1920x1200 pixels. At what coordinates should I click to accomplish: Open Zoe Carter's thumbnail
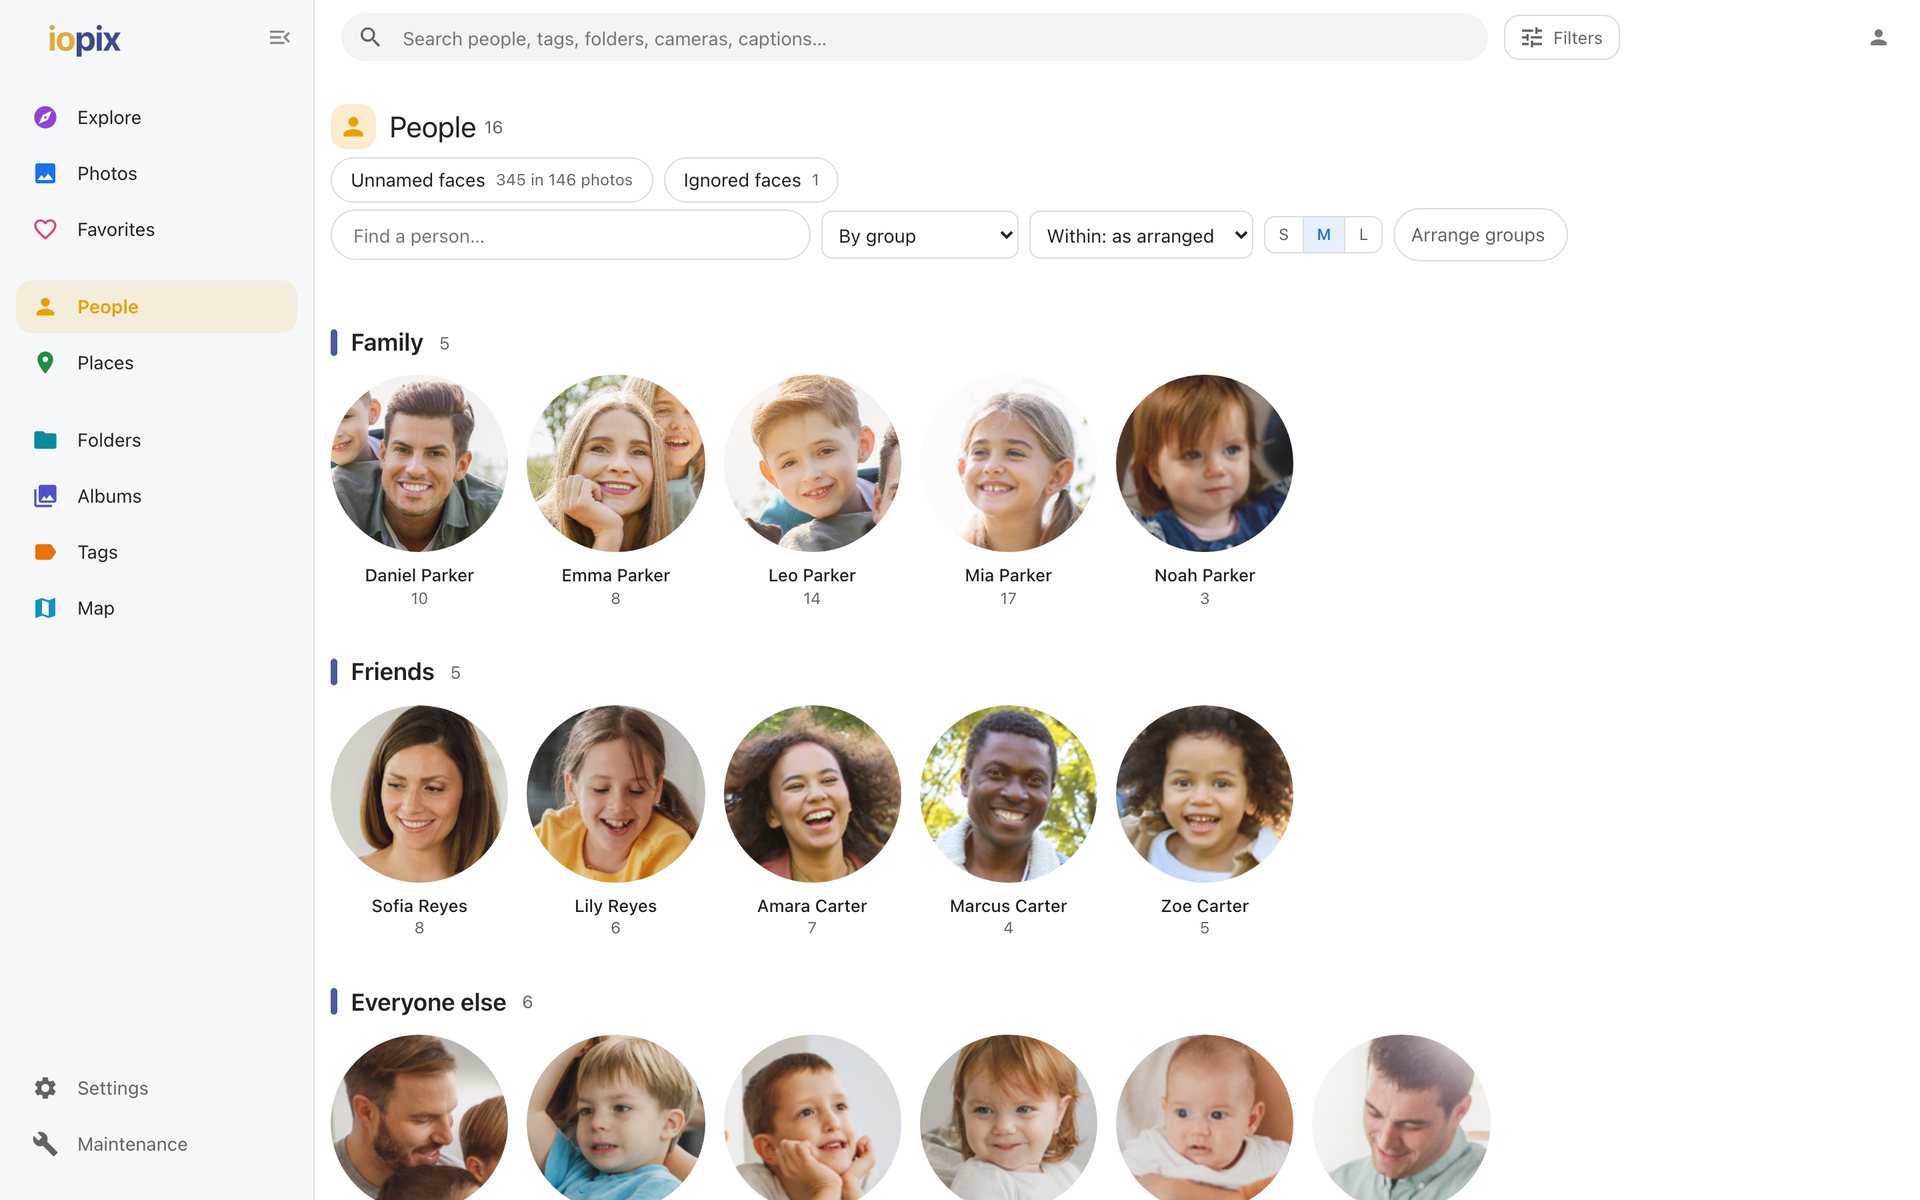tap(1205, 794)
